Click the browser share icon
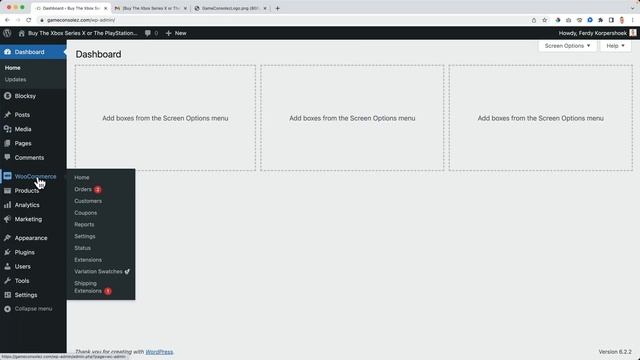This screenshot has width=640, height=360. (534, 20)
